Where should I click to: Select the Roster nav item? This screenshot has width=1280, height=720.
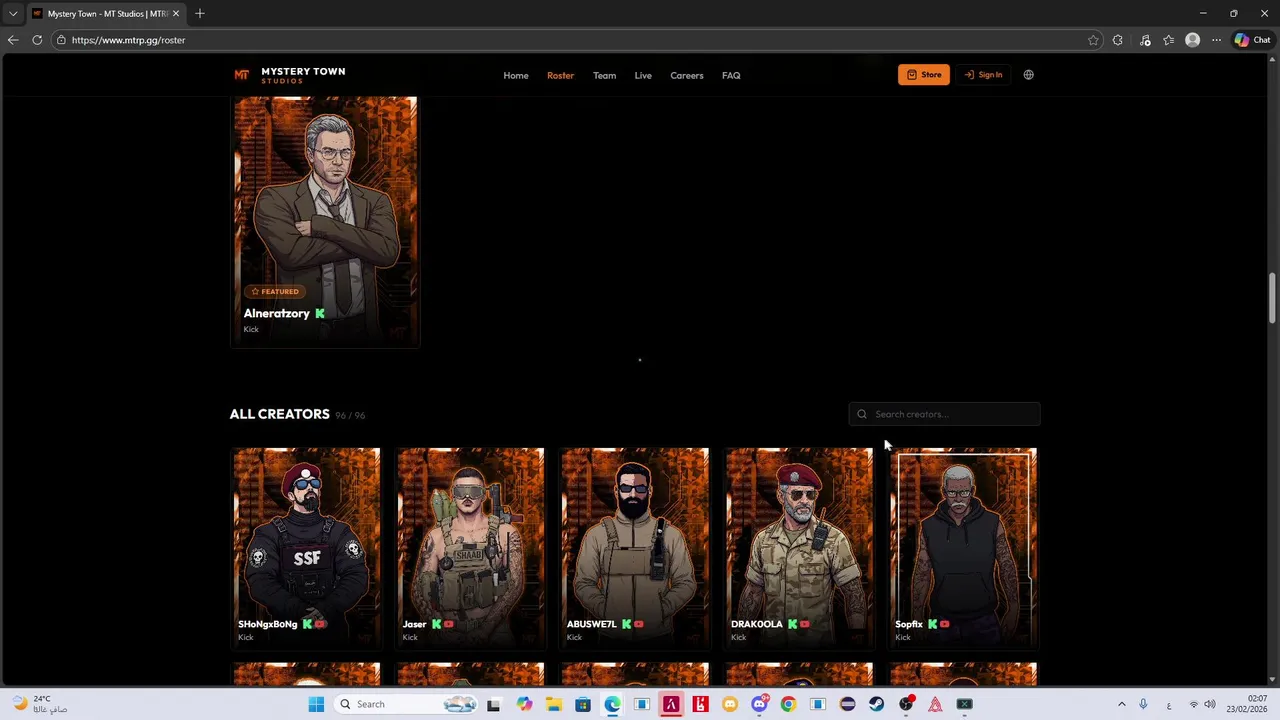pyautogui.click(x=560, y=75)
